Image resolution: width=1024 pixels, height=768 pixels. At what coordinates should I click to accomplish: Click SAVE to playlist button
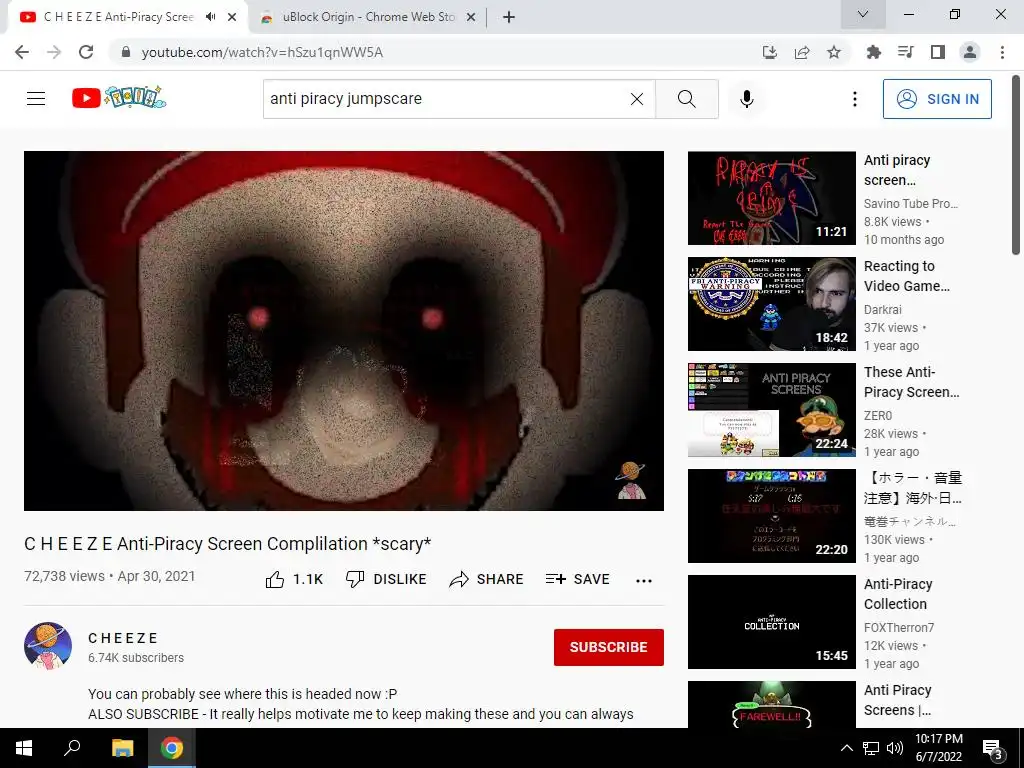(x=577, y=579)
